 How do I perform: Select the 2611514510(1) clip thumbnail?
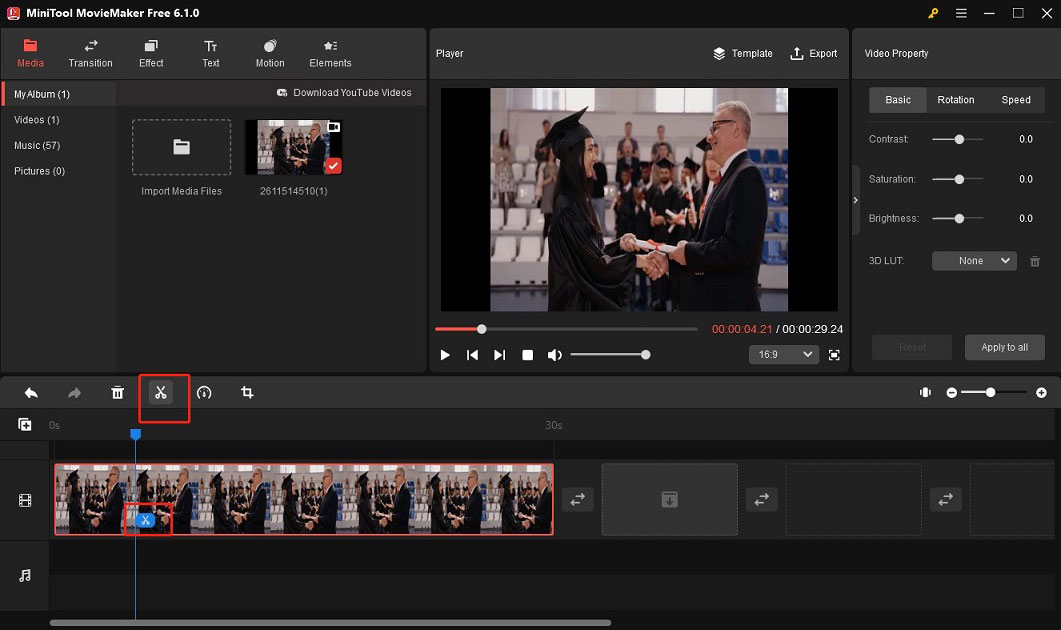pyautogui.click(x=293, y=147)
